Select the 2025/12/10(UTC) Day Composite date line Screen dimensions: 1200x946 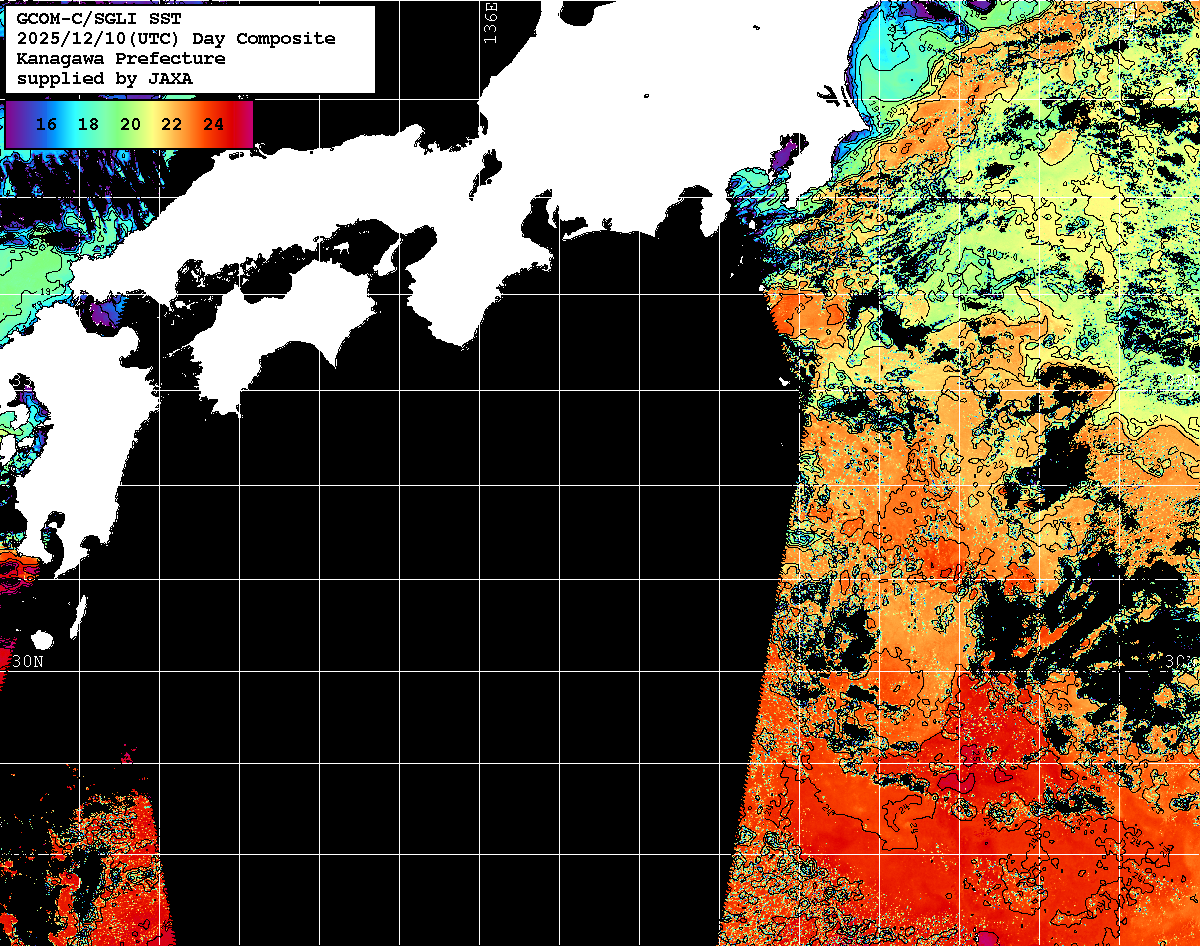pyautogui.click(x=175, y=39)
